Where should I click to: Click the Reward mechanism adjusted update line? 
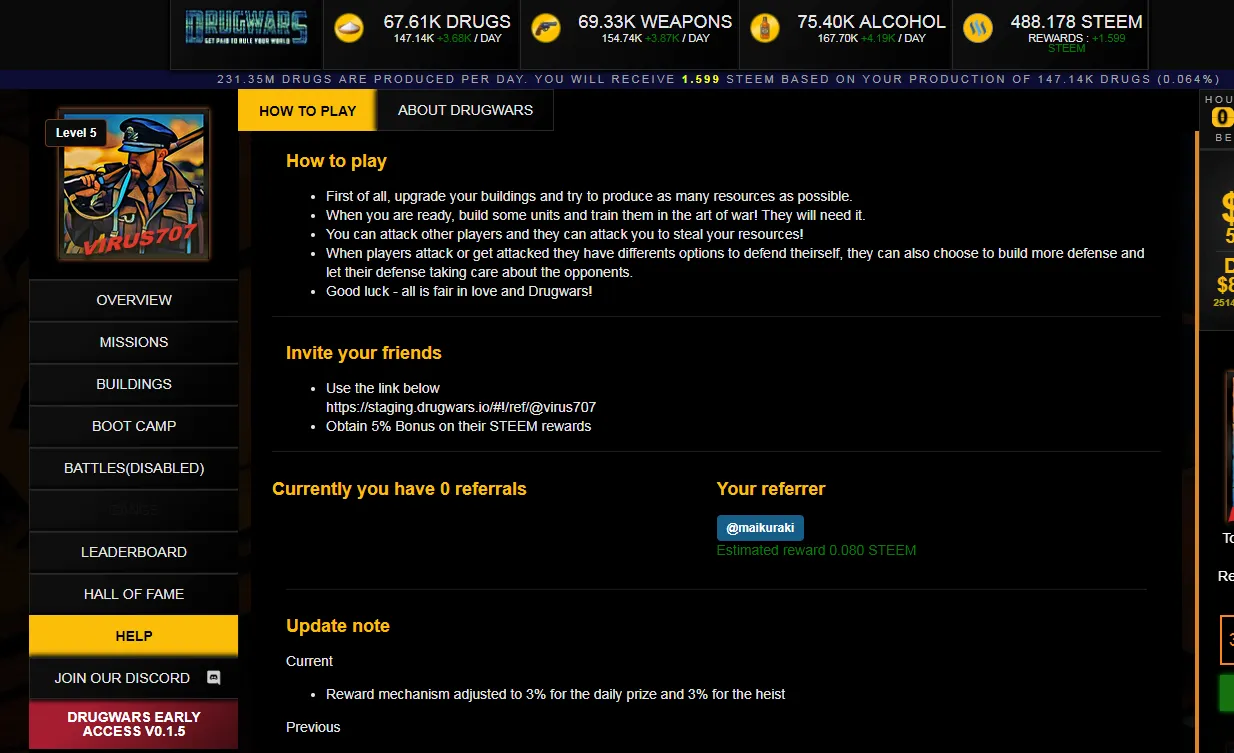[555, 694]
